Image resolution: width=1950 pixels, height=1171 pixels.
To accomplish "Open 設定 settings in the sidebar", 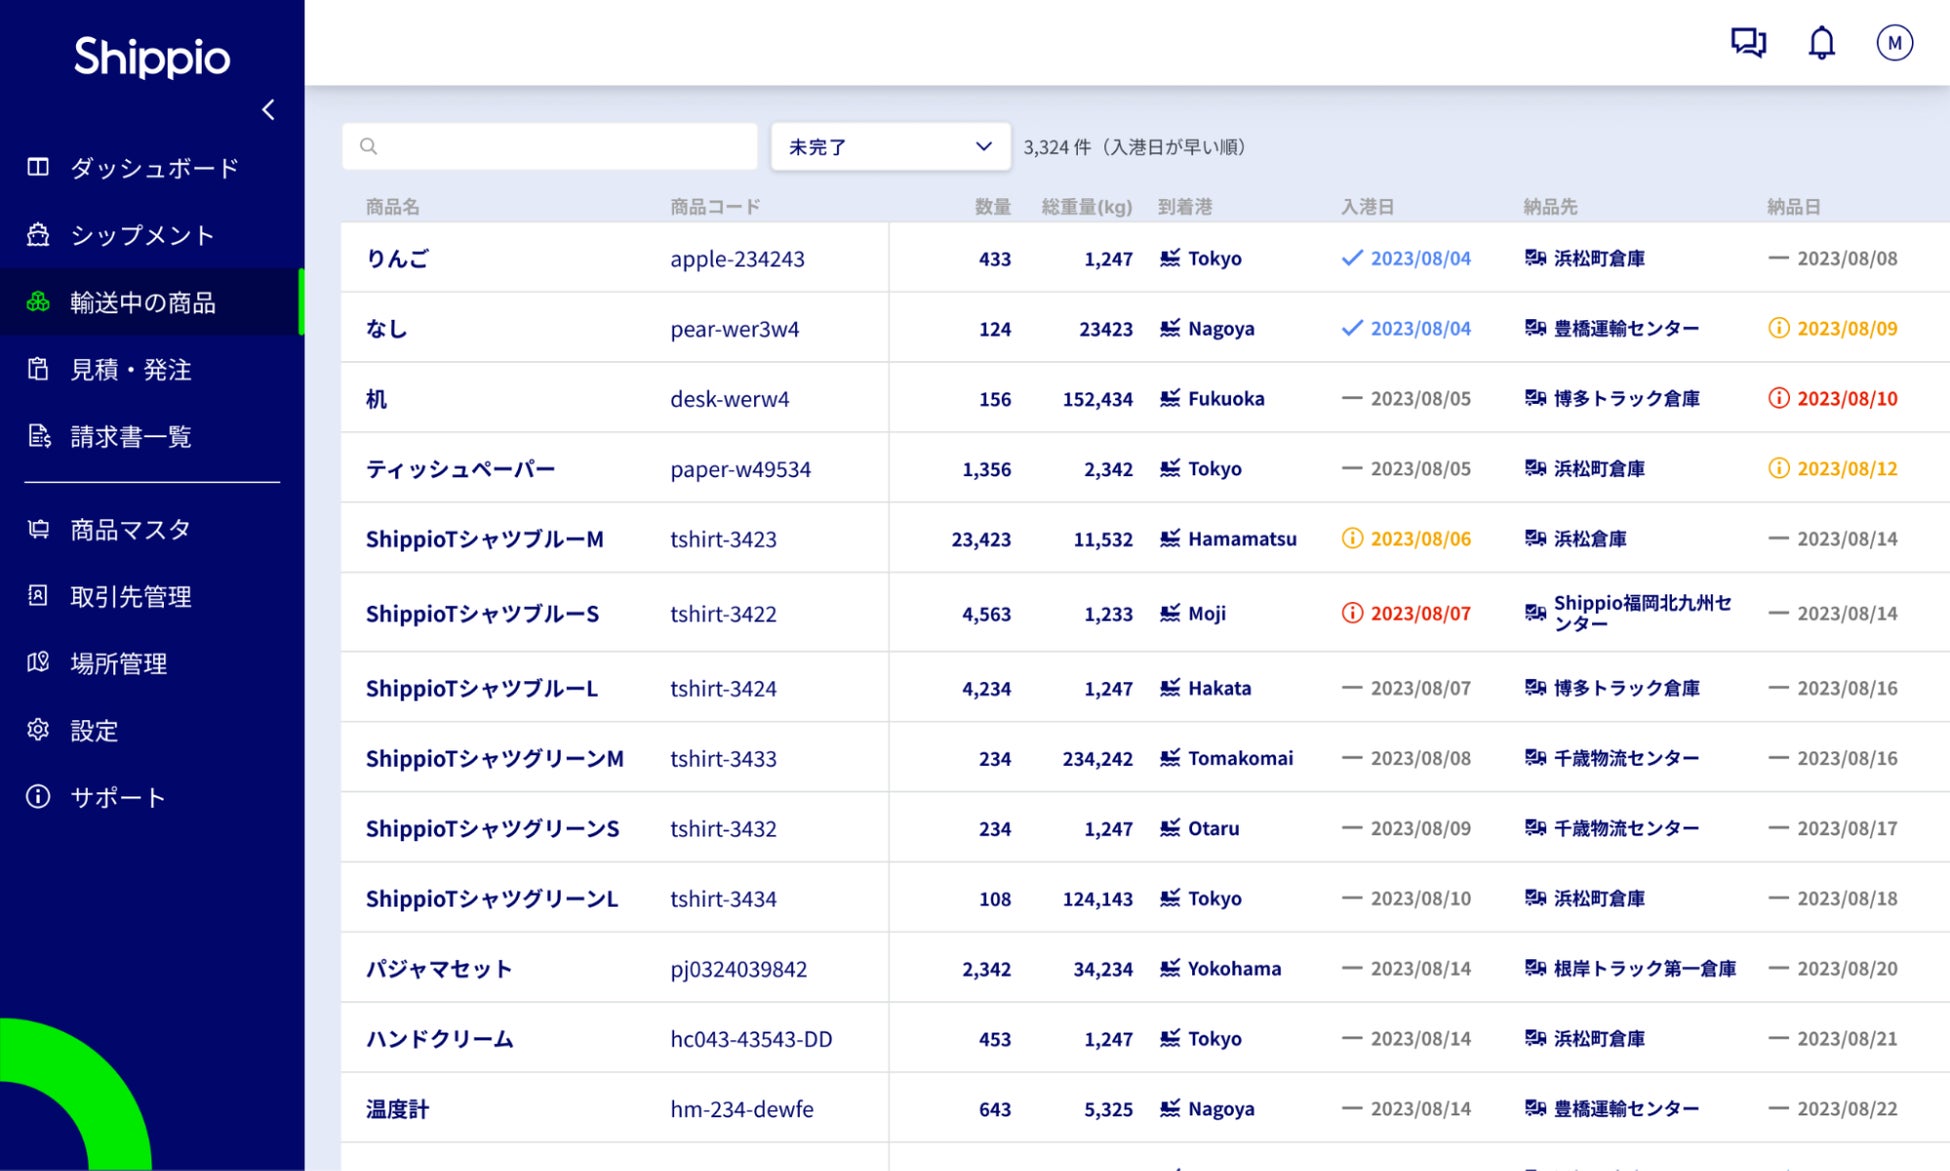I will pyautogui.click(x=94, y=731).
